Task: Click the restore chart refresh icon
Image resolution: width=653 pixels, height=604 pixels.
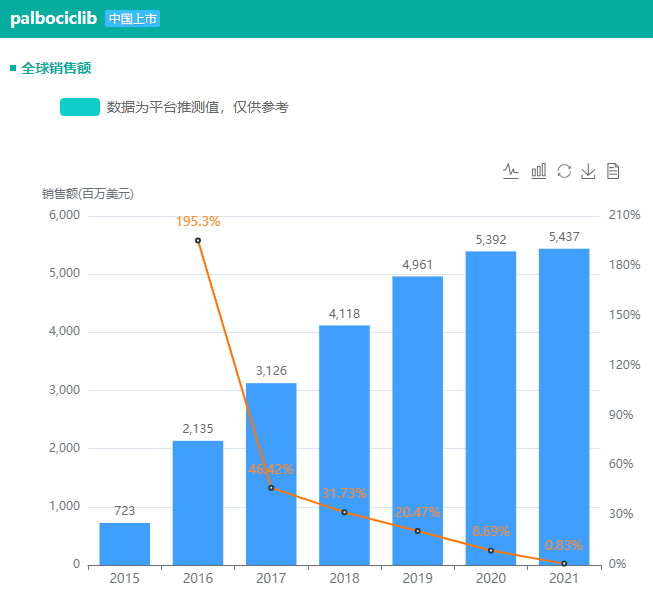Action: click(564, 171)
